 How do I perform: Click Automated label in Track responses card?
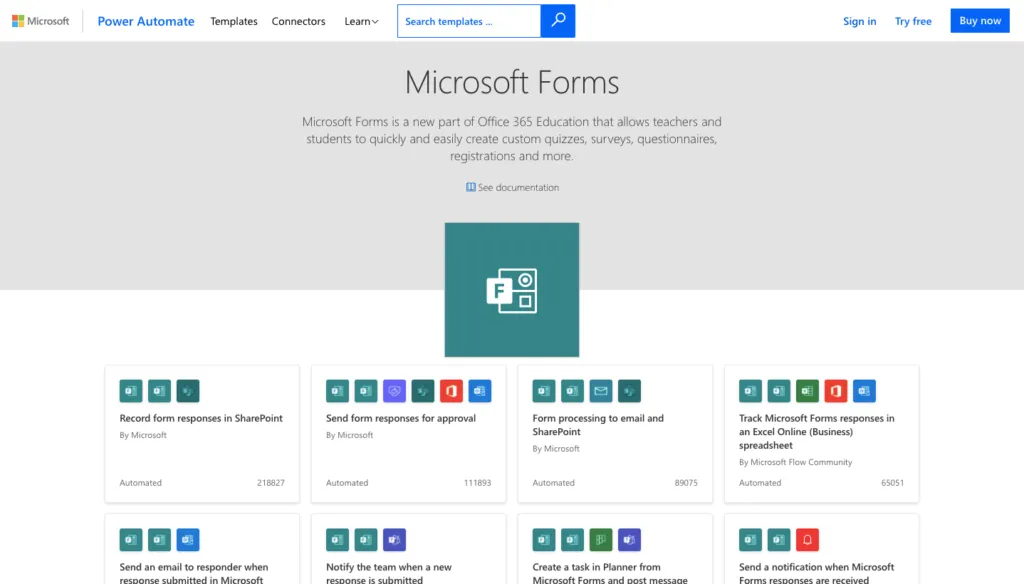pyautogui.click(x=760, y=483)
